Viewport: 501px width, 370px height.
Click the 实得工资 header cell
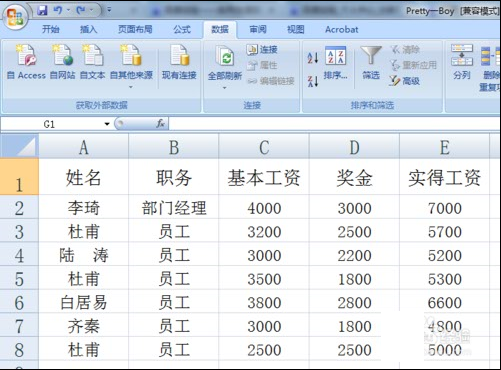445,177
